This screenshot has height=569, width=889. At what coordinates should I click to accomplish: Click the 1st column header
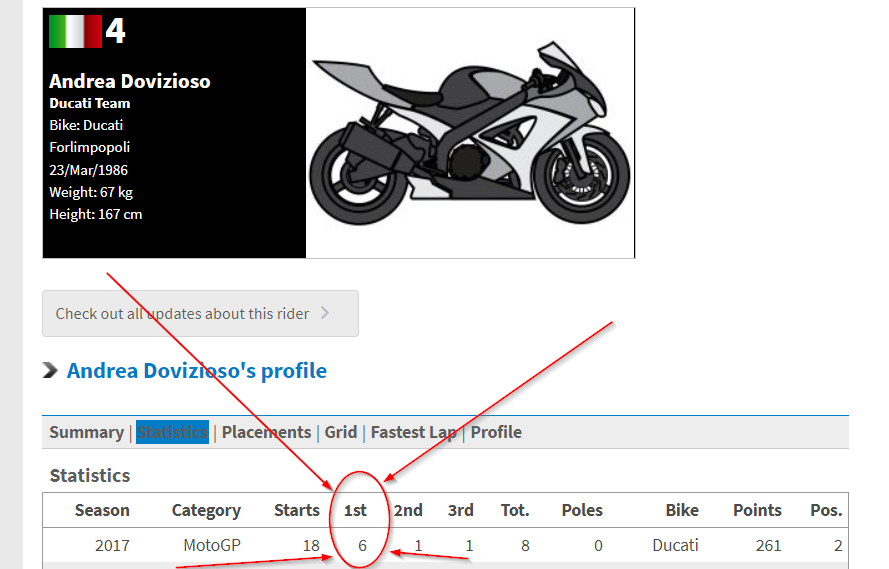click(355, 510)
